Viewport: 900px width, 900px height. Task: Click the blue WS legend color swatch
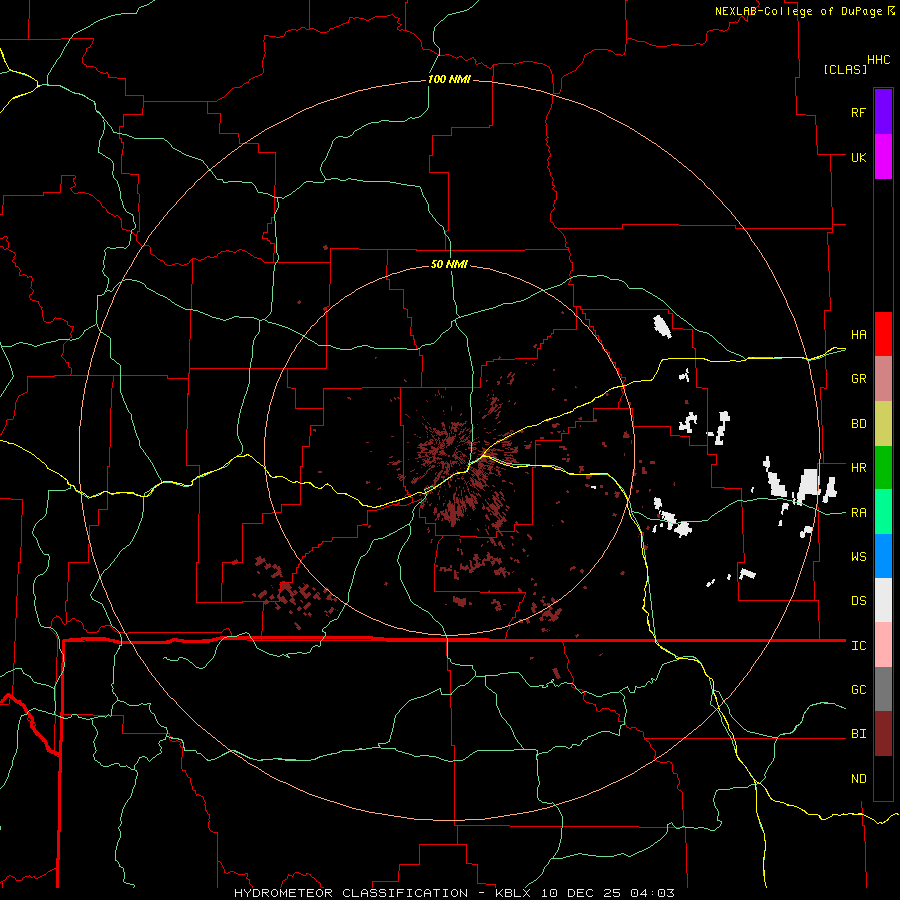click(883, 556)
